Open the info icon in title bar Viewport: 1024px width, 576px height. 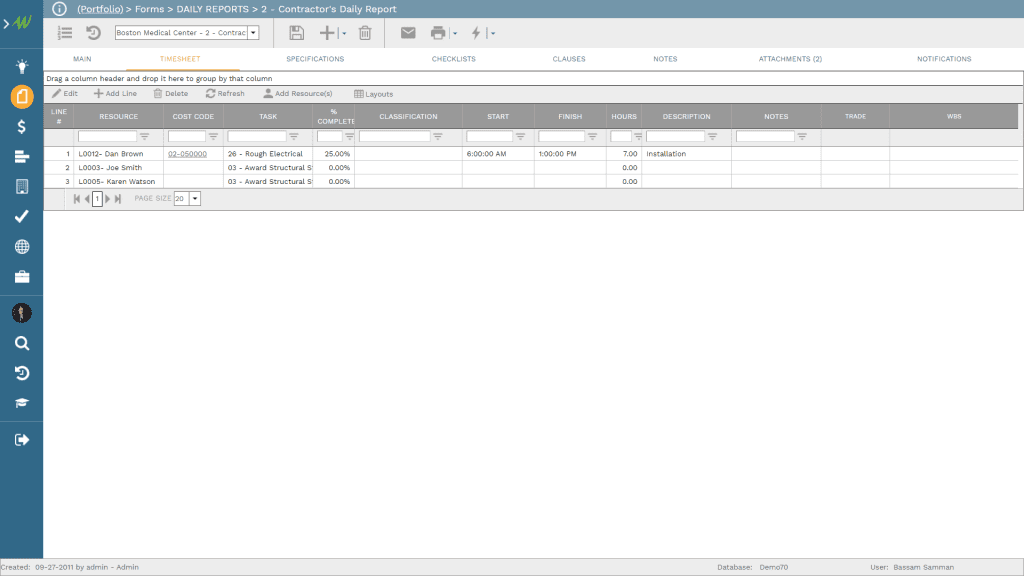point(59,9)
